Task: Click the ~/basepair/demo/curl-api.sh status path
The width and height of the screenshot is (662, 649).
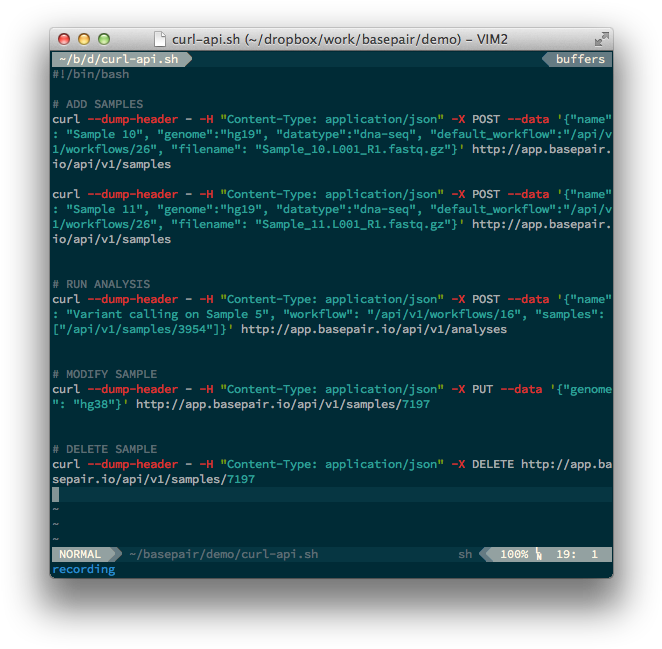Action: [224, 554]
